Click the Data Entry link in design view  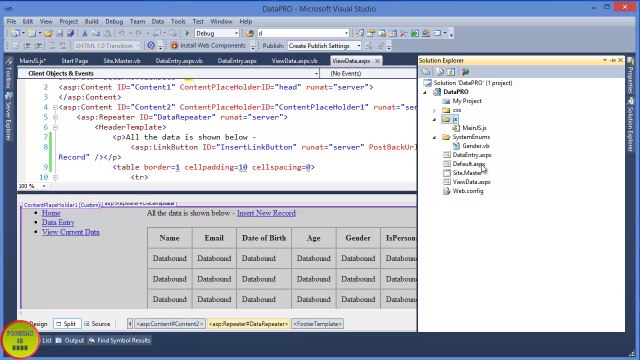click(x=58, y=222)
